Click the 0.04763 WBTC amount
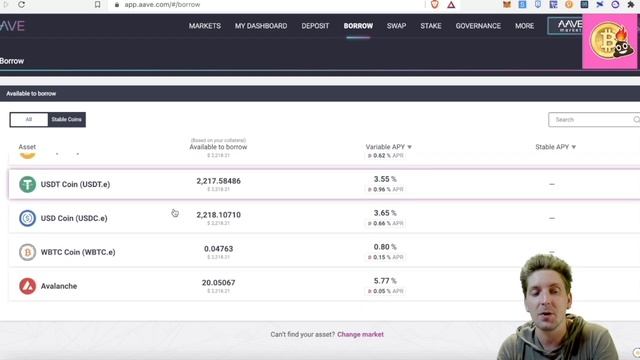640x360 pixels. pos(218,249)
